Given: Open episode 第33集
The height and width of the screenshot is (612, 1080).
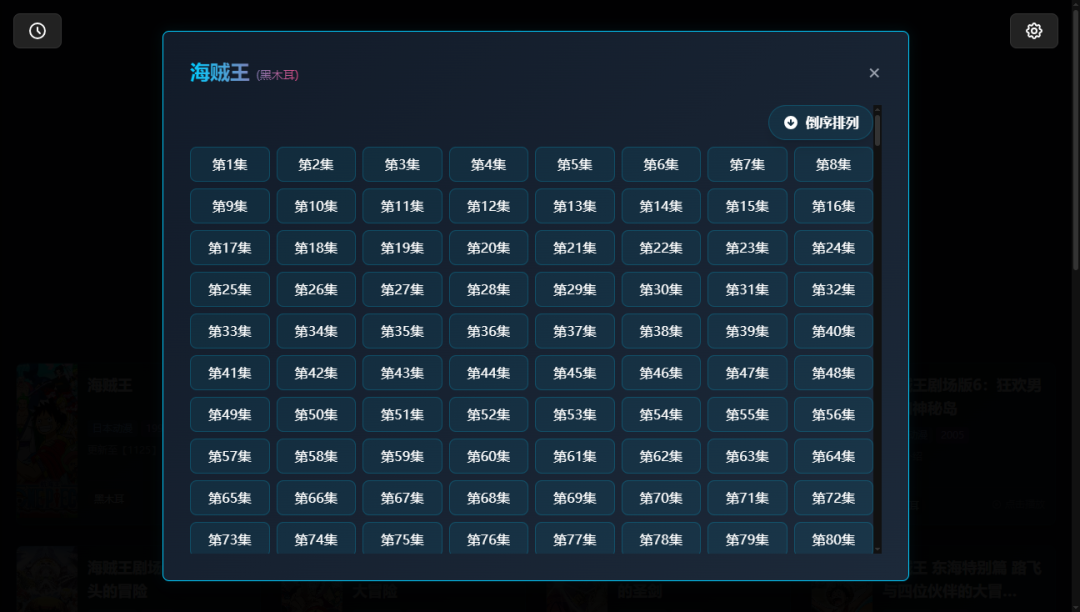Looking at the screenshot, I should click(230, 331).
